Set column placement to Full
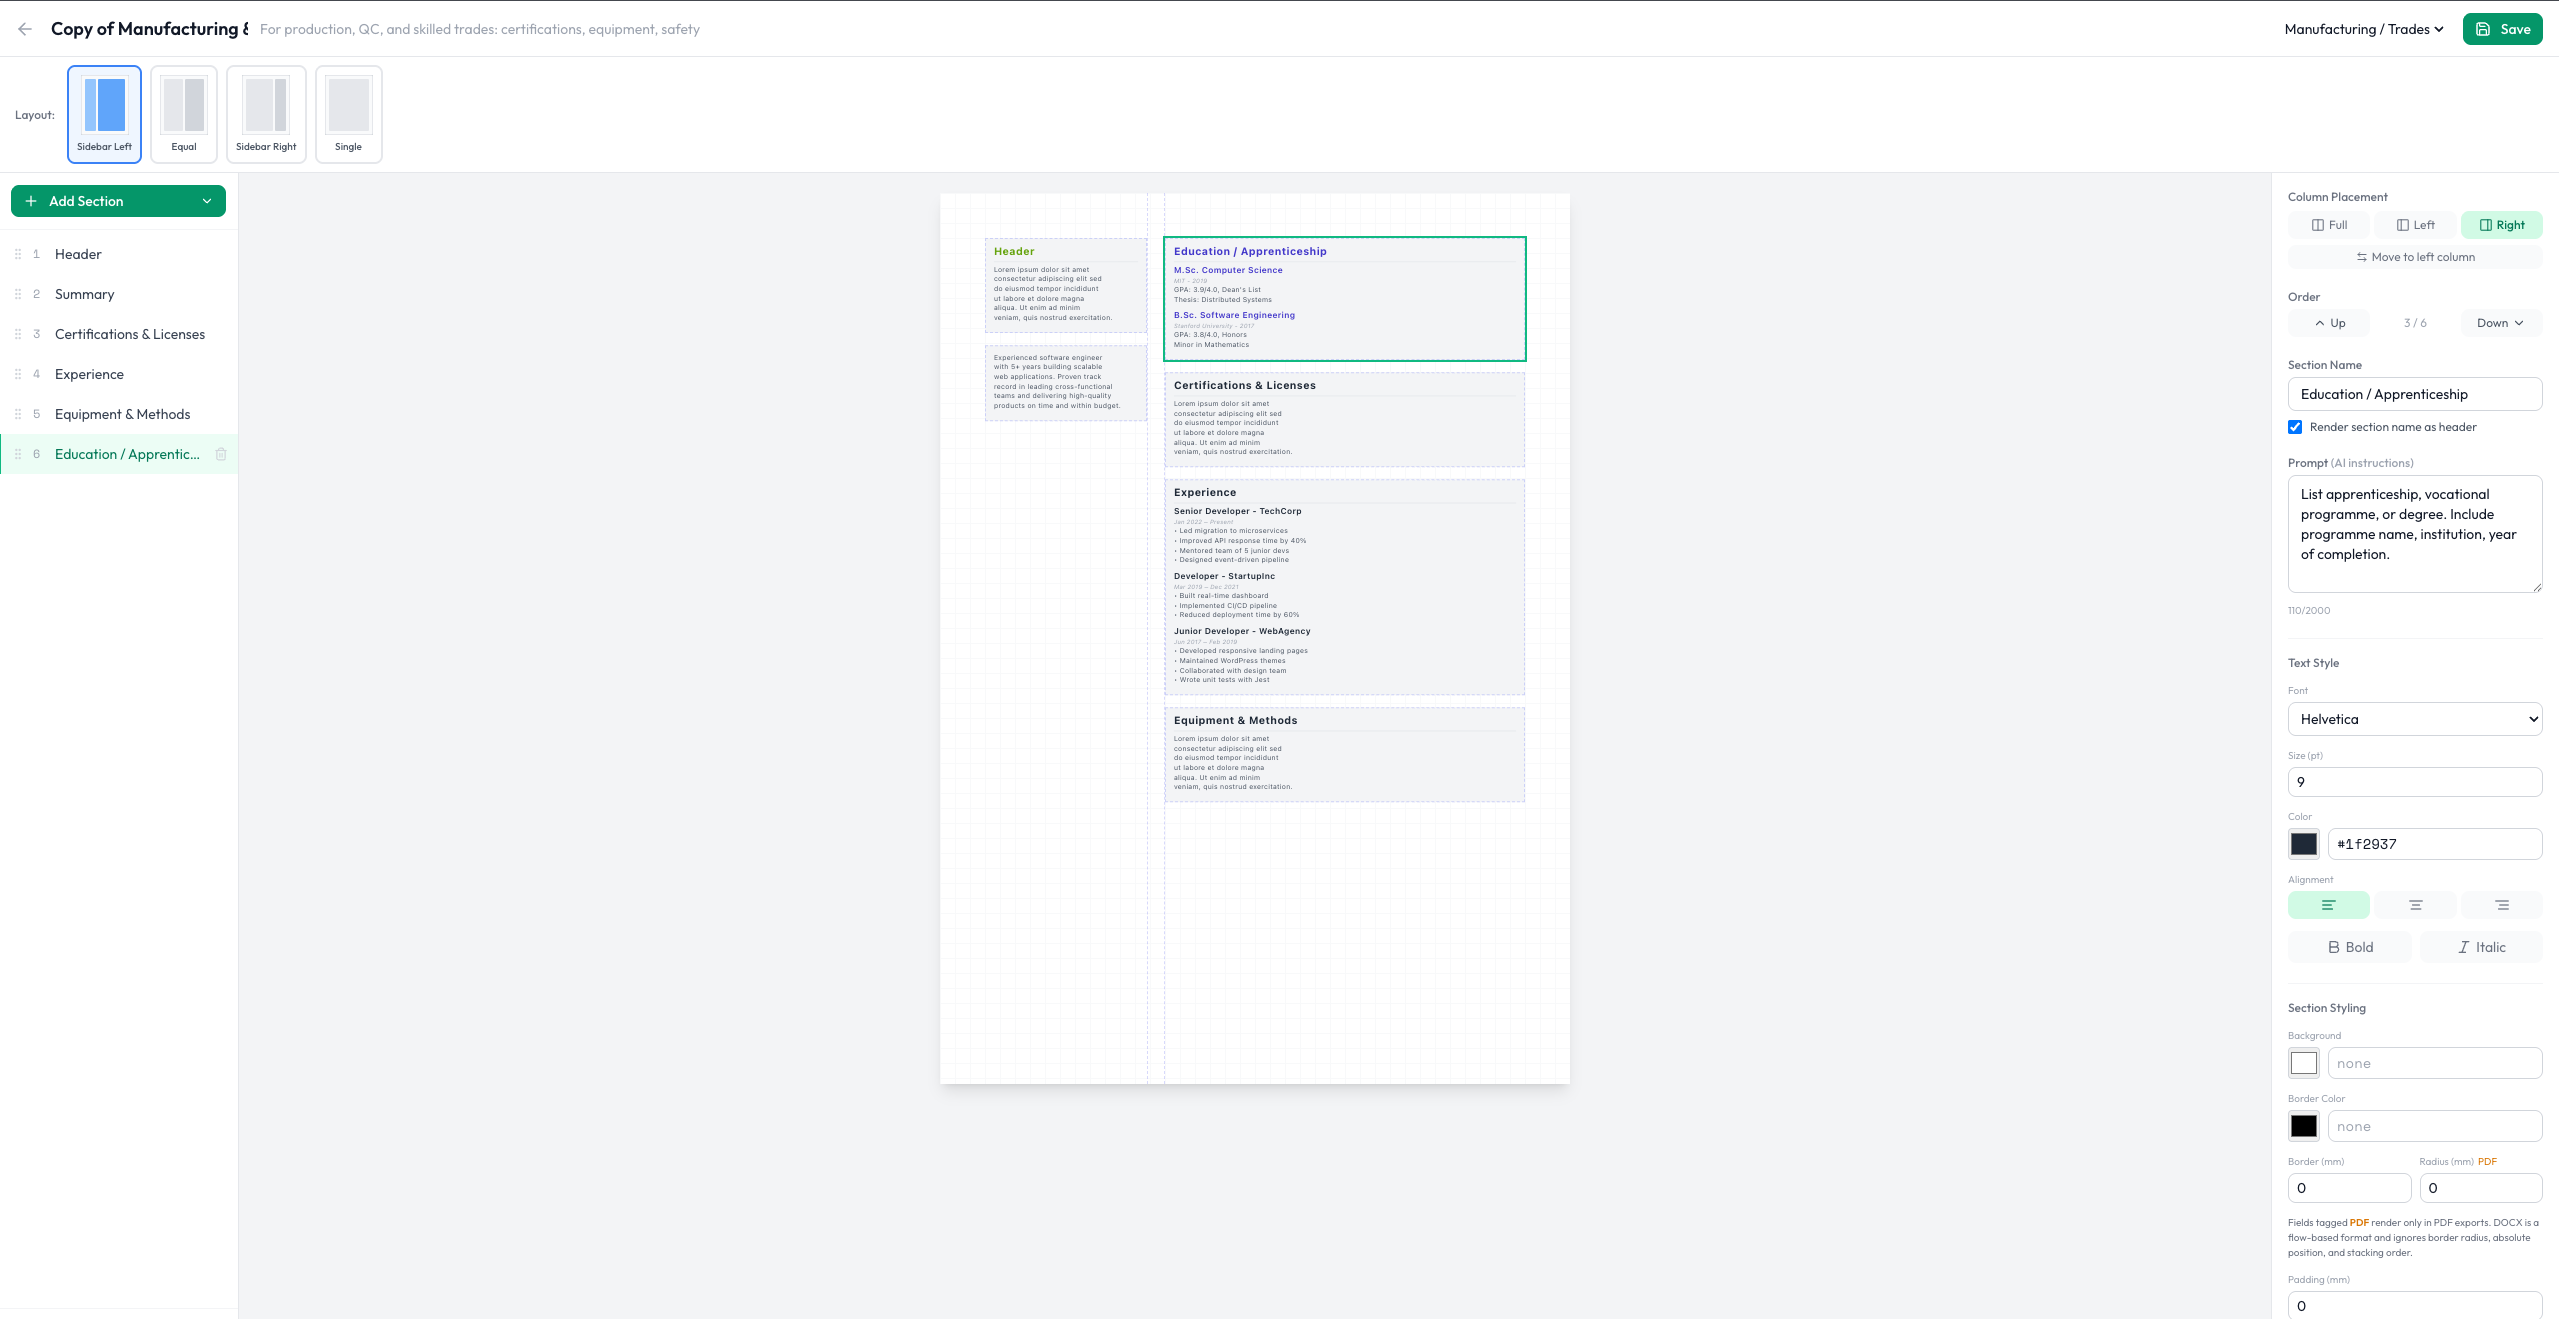 tap(2328, 225)
